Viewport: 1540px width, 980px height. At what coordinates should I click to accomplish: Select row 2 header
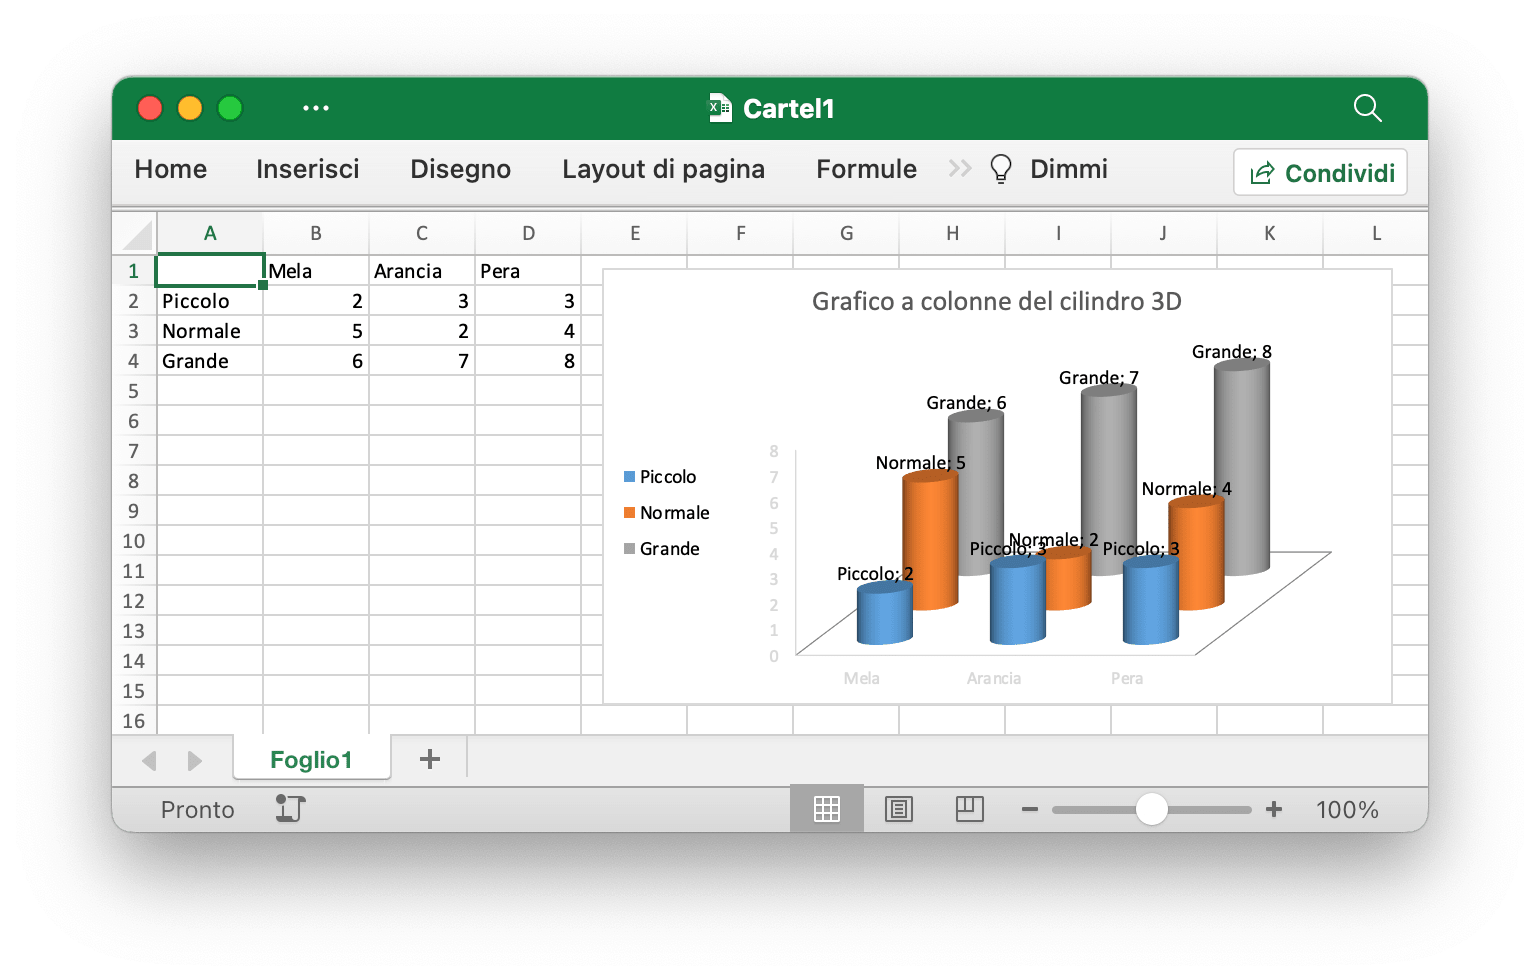click(x=134, y=301)
